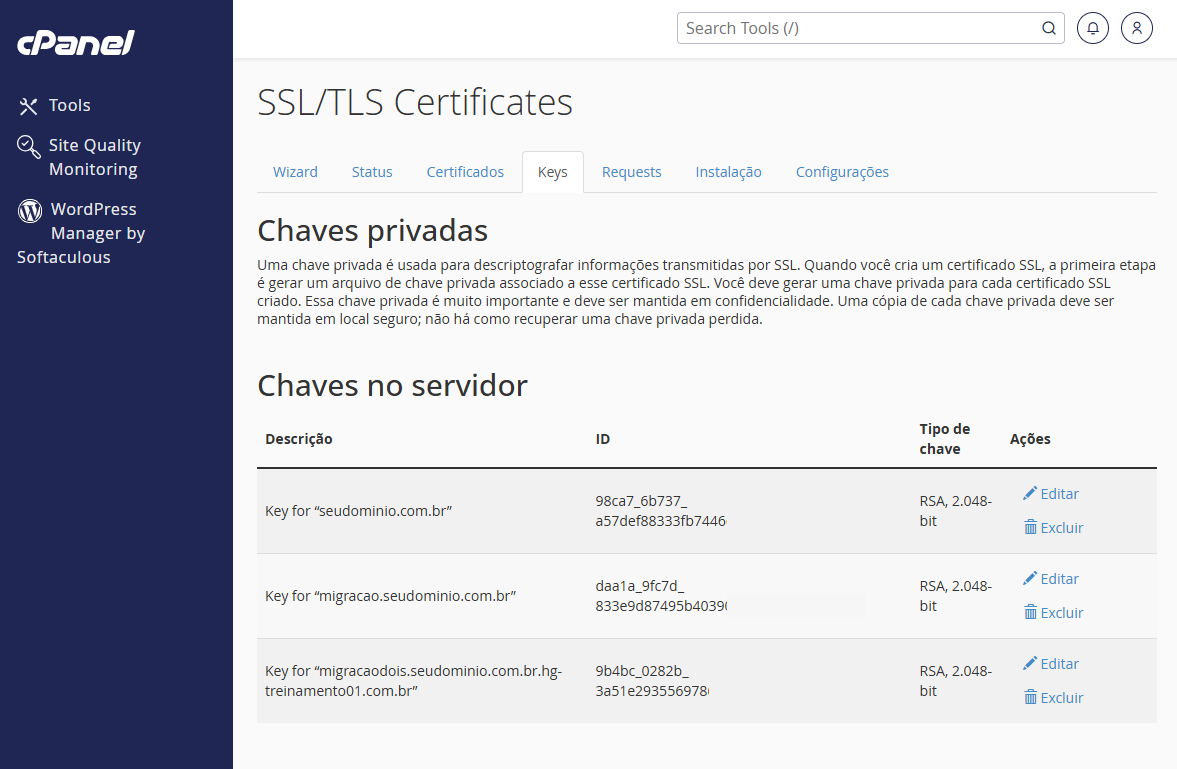Click the search magnifier icon
The image size is (1177, 769).
click(x=1049, y=29)
